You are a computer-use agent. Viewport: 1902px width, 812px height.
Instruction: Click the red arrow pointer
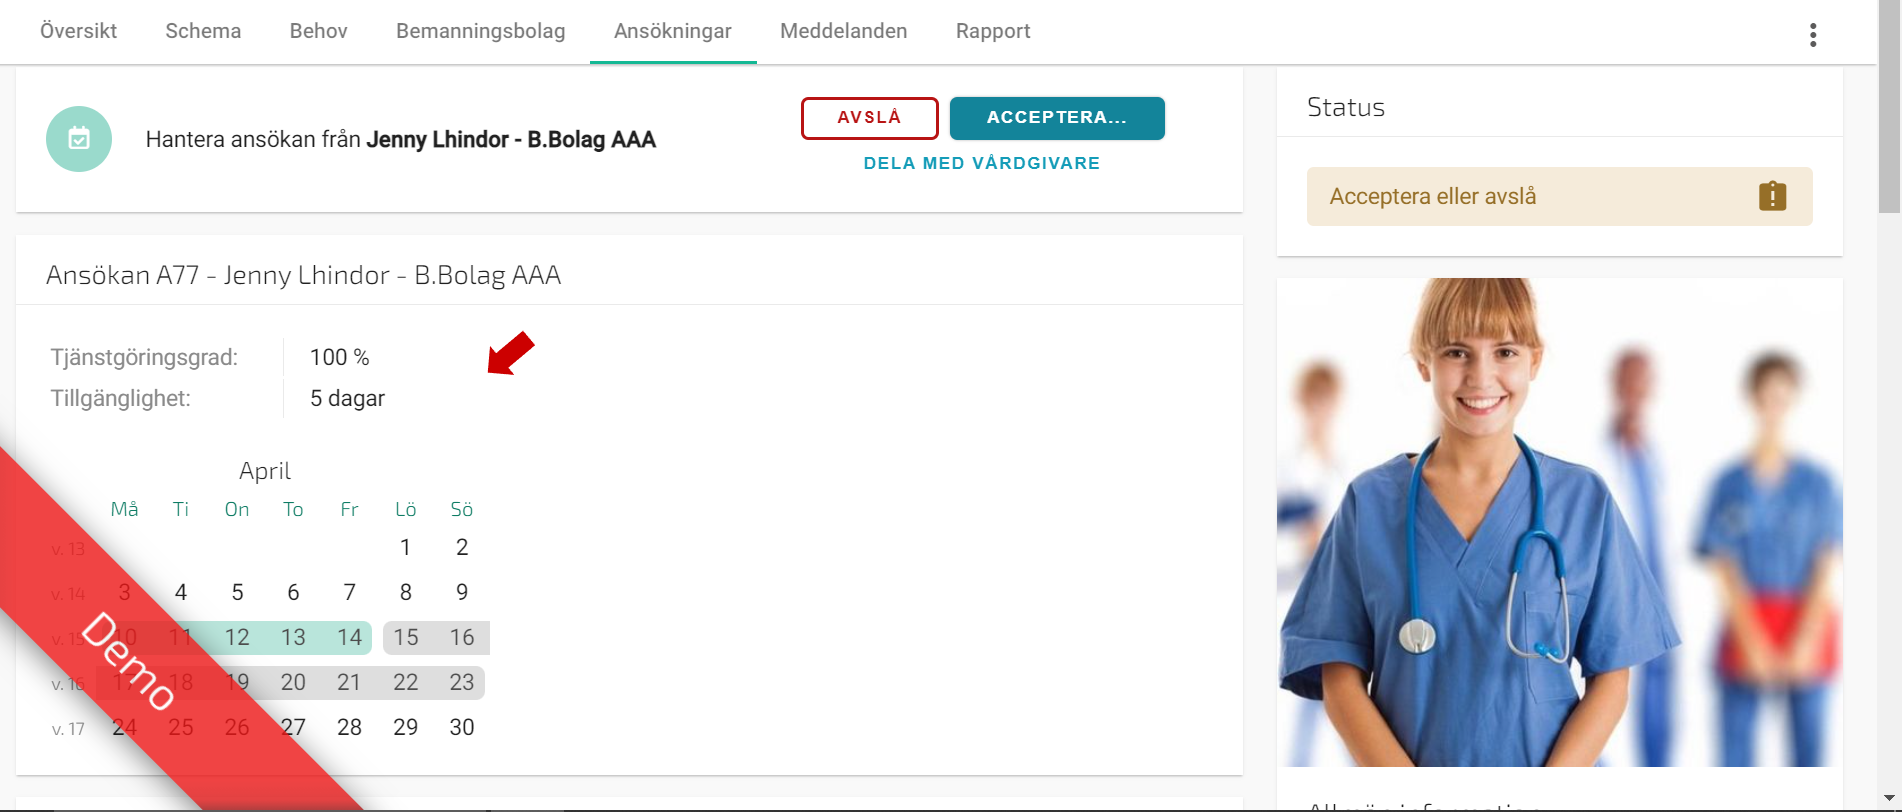coord(511,353)
